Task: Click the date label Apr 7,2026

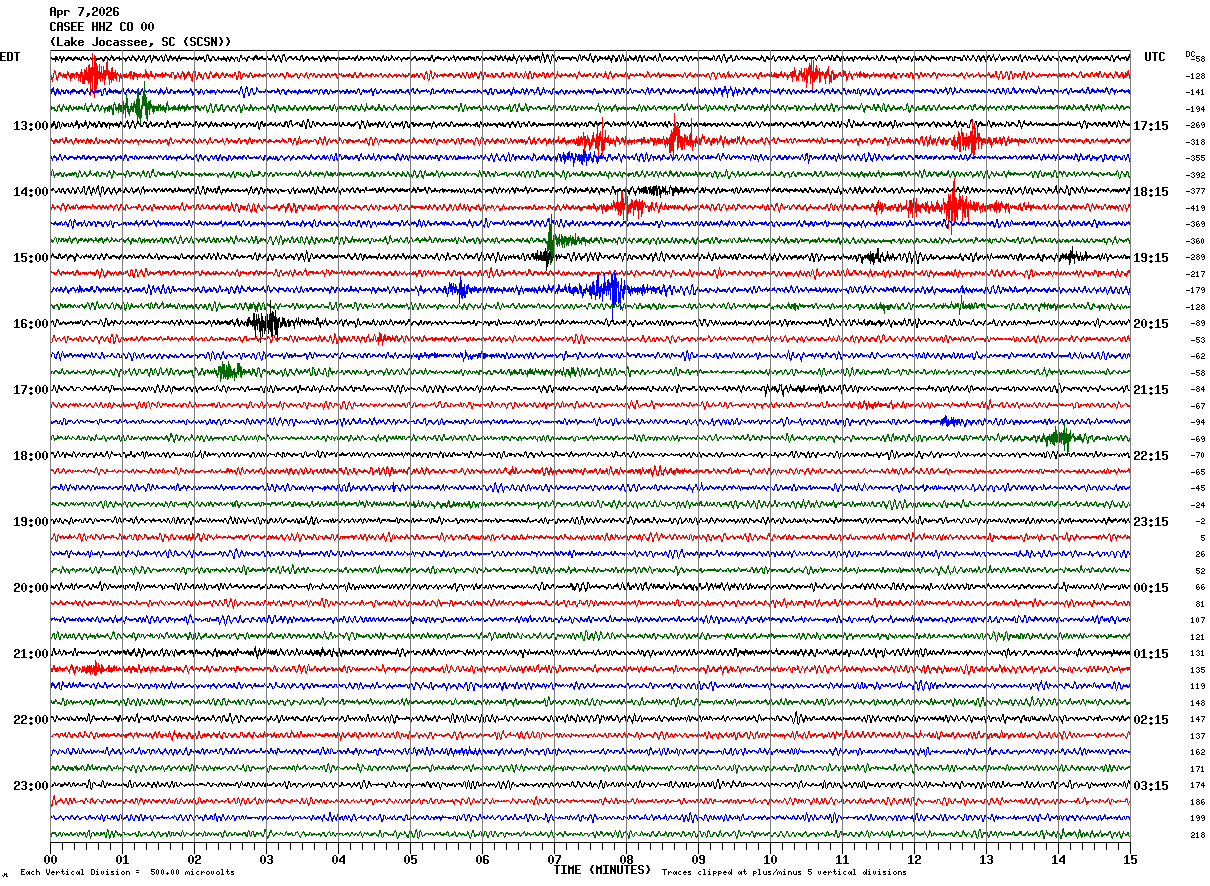Action: pyautogui.click(x=84, y=12)
